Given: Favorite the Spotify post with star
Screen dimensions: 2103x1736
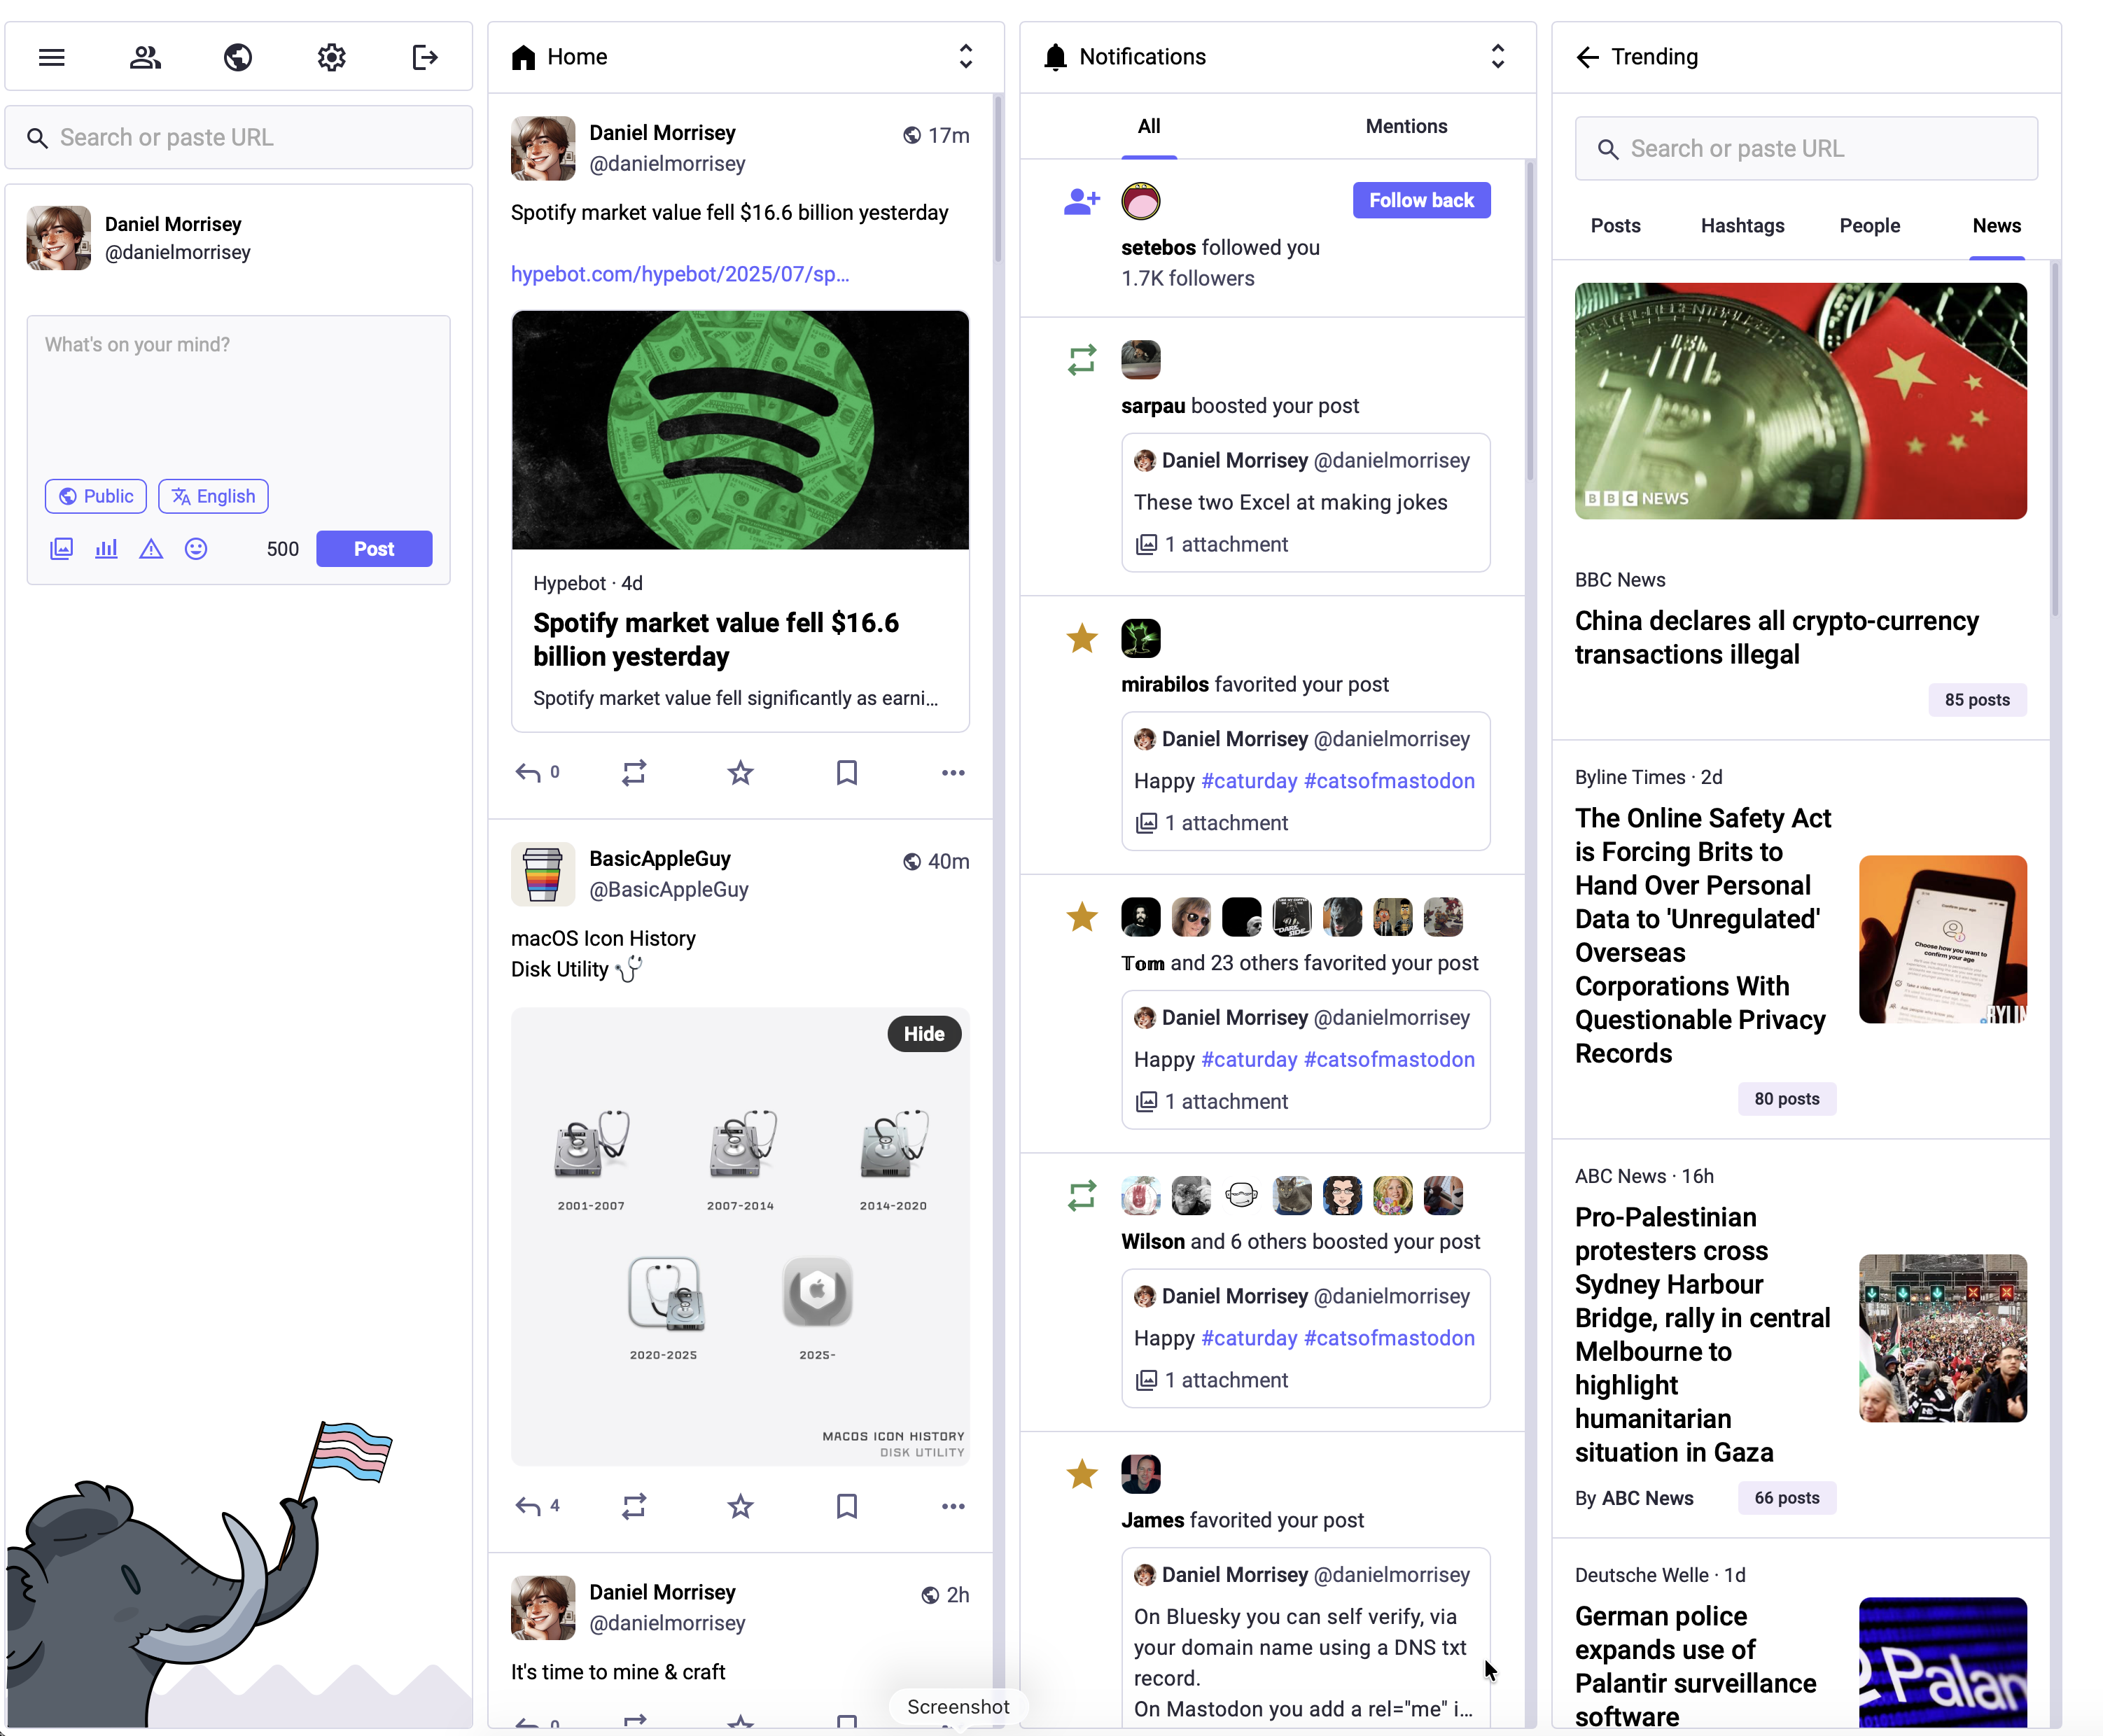Looking at the screenshot, I should (740, 772).
